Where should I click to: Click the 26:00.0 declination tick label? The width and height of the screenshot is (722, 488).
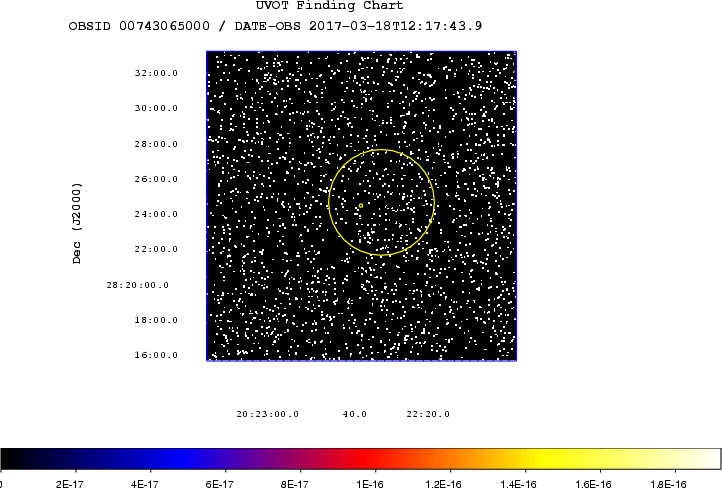(x=156, y=179)
